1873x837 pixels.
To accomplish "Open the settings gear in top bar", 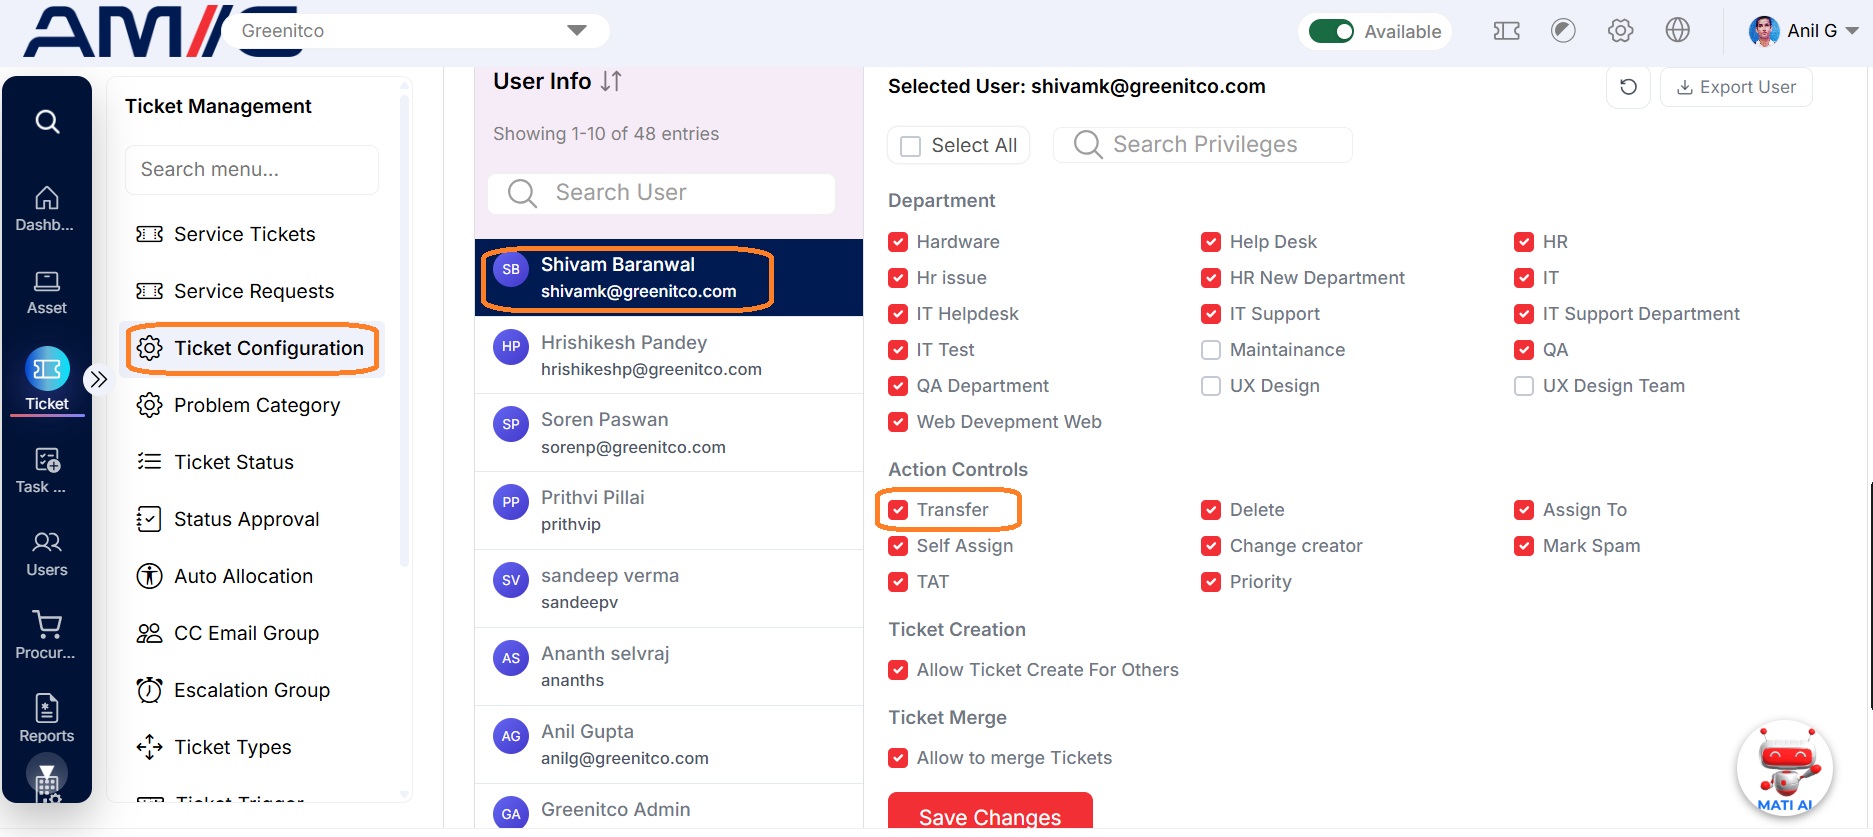I will point(1620,31).
